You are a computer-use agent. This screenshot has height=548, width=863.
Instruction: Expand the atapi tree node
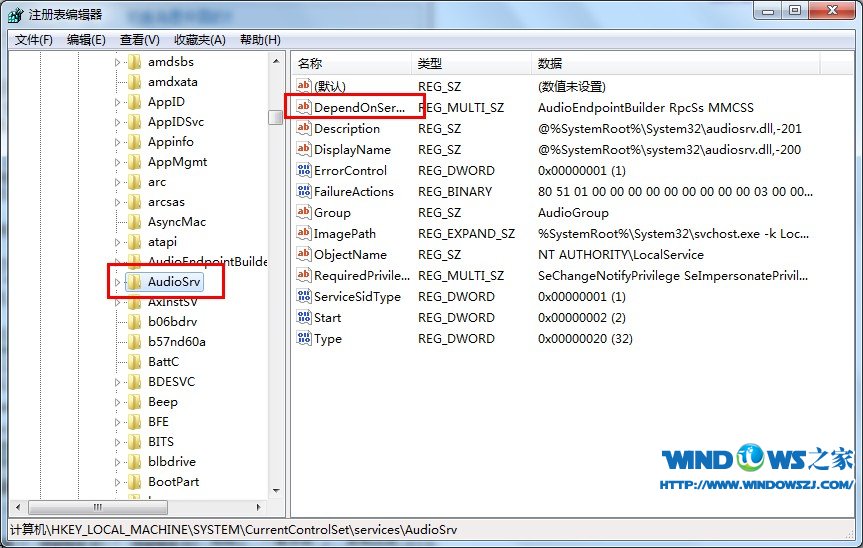(117, 242)
